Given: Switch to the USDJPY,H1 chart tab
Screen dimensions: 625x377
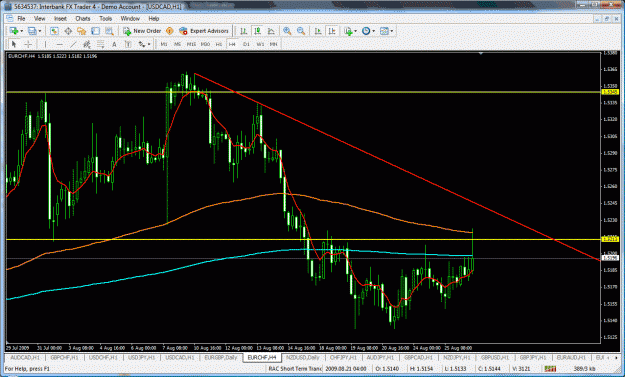Looking at the screenshot, I should 141,358.
